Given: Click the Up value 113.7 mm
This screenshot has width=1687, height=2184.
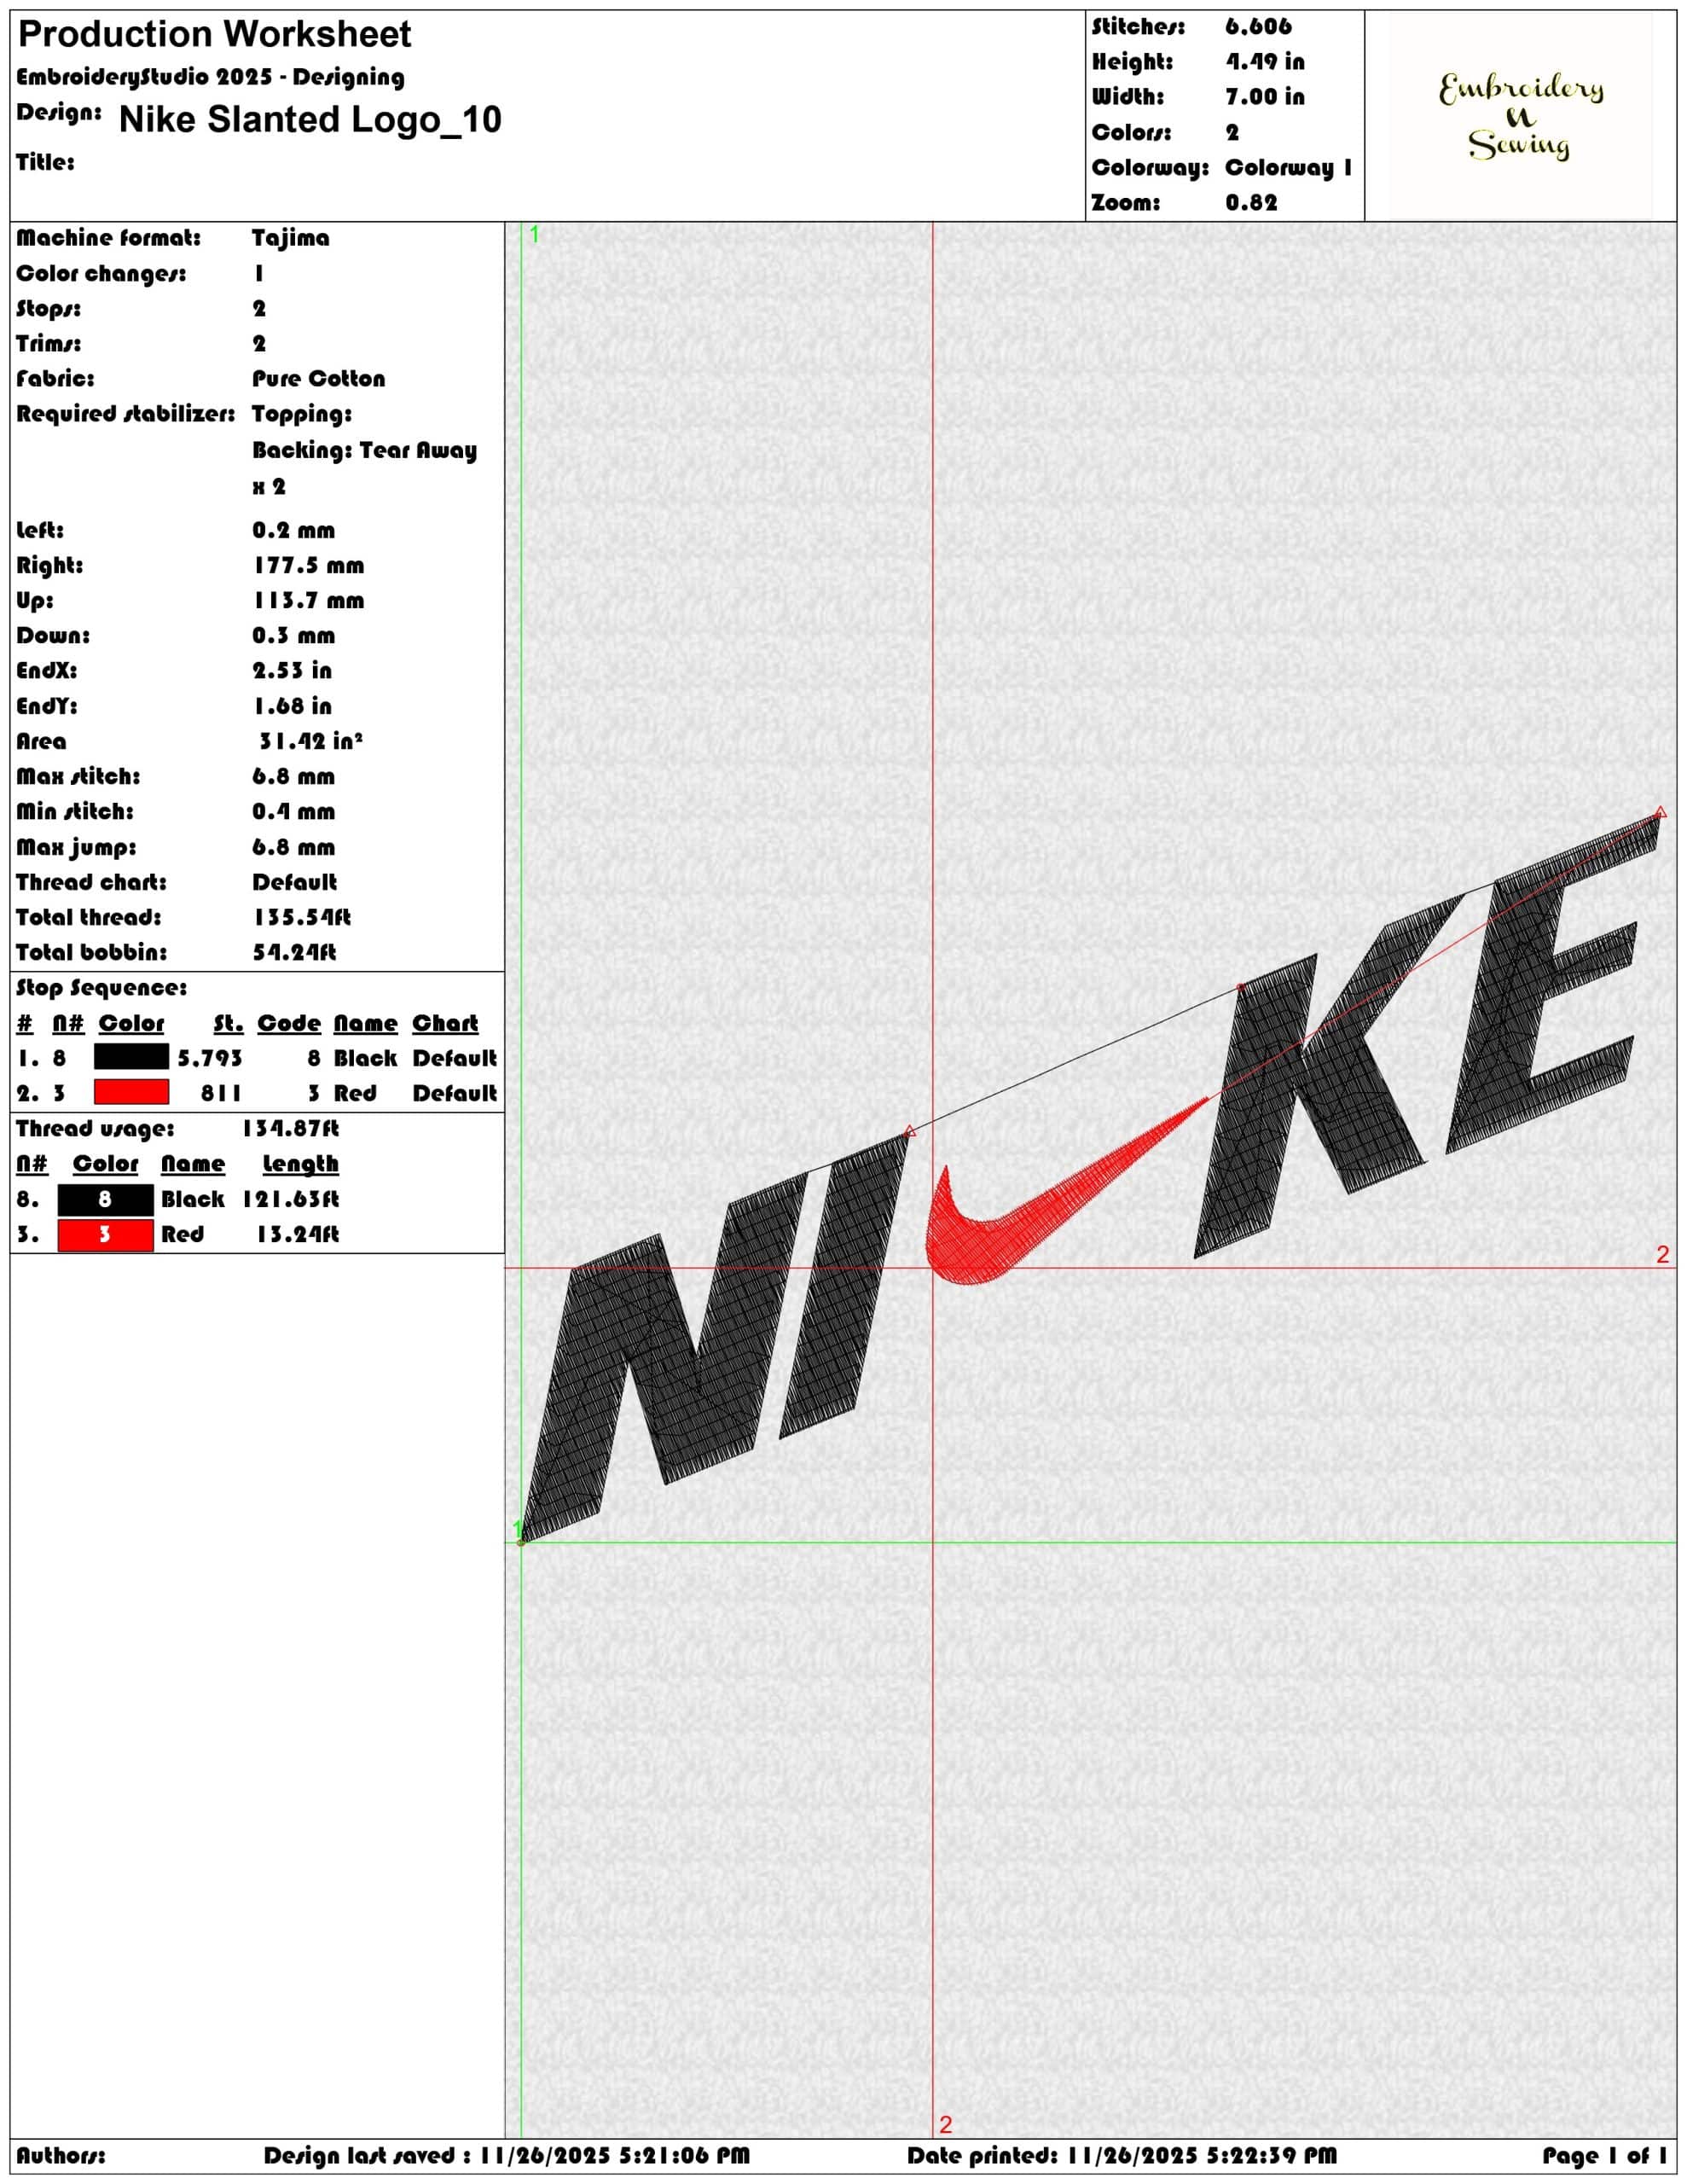Looking at the screenshot, I should (308, 601).
